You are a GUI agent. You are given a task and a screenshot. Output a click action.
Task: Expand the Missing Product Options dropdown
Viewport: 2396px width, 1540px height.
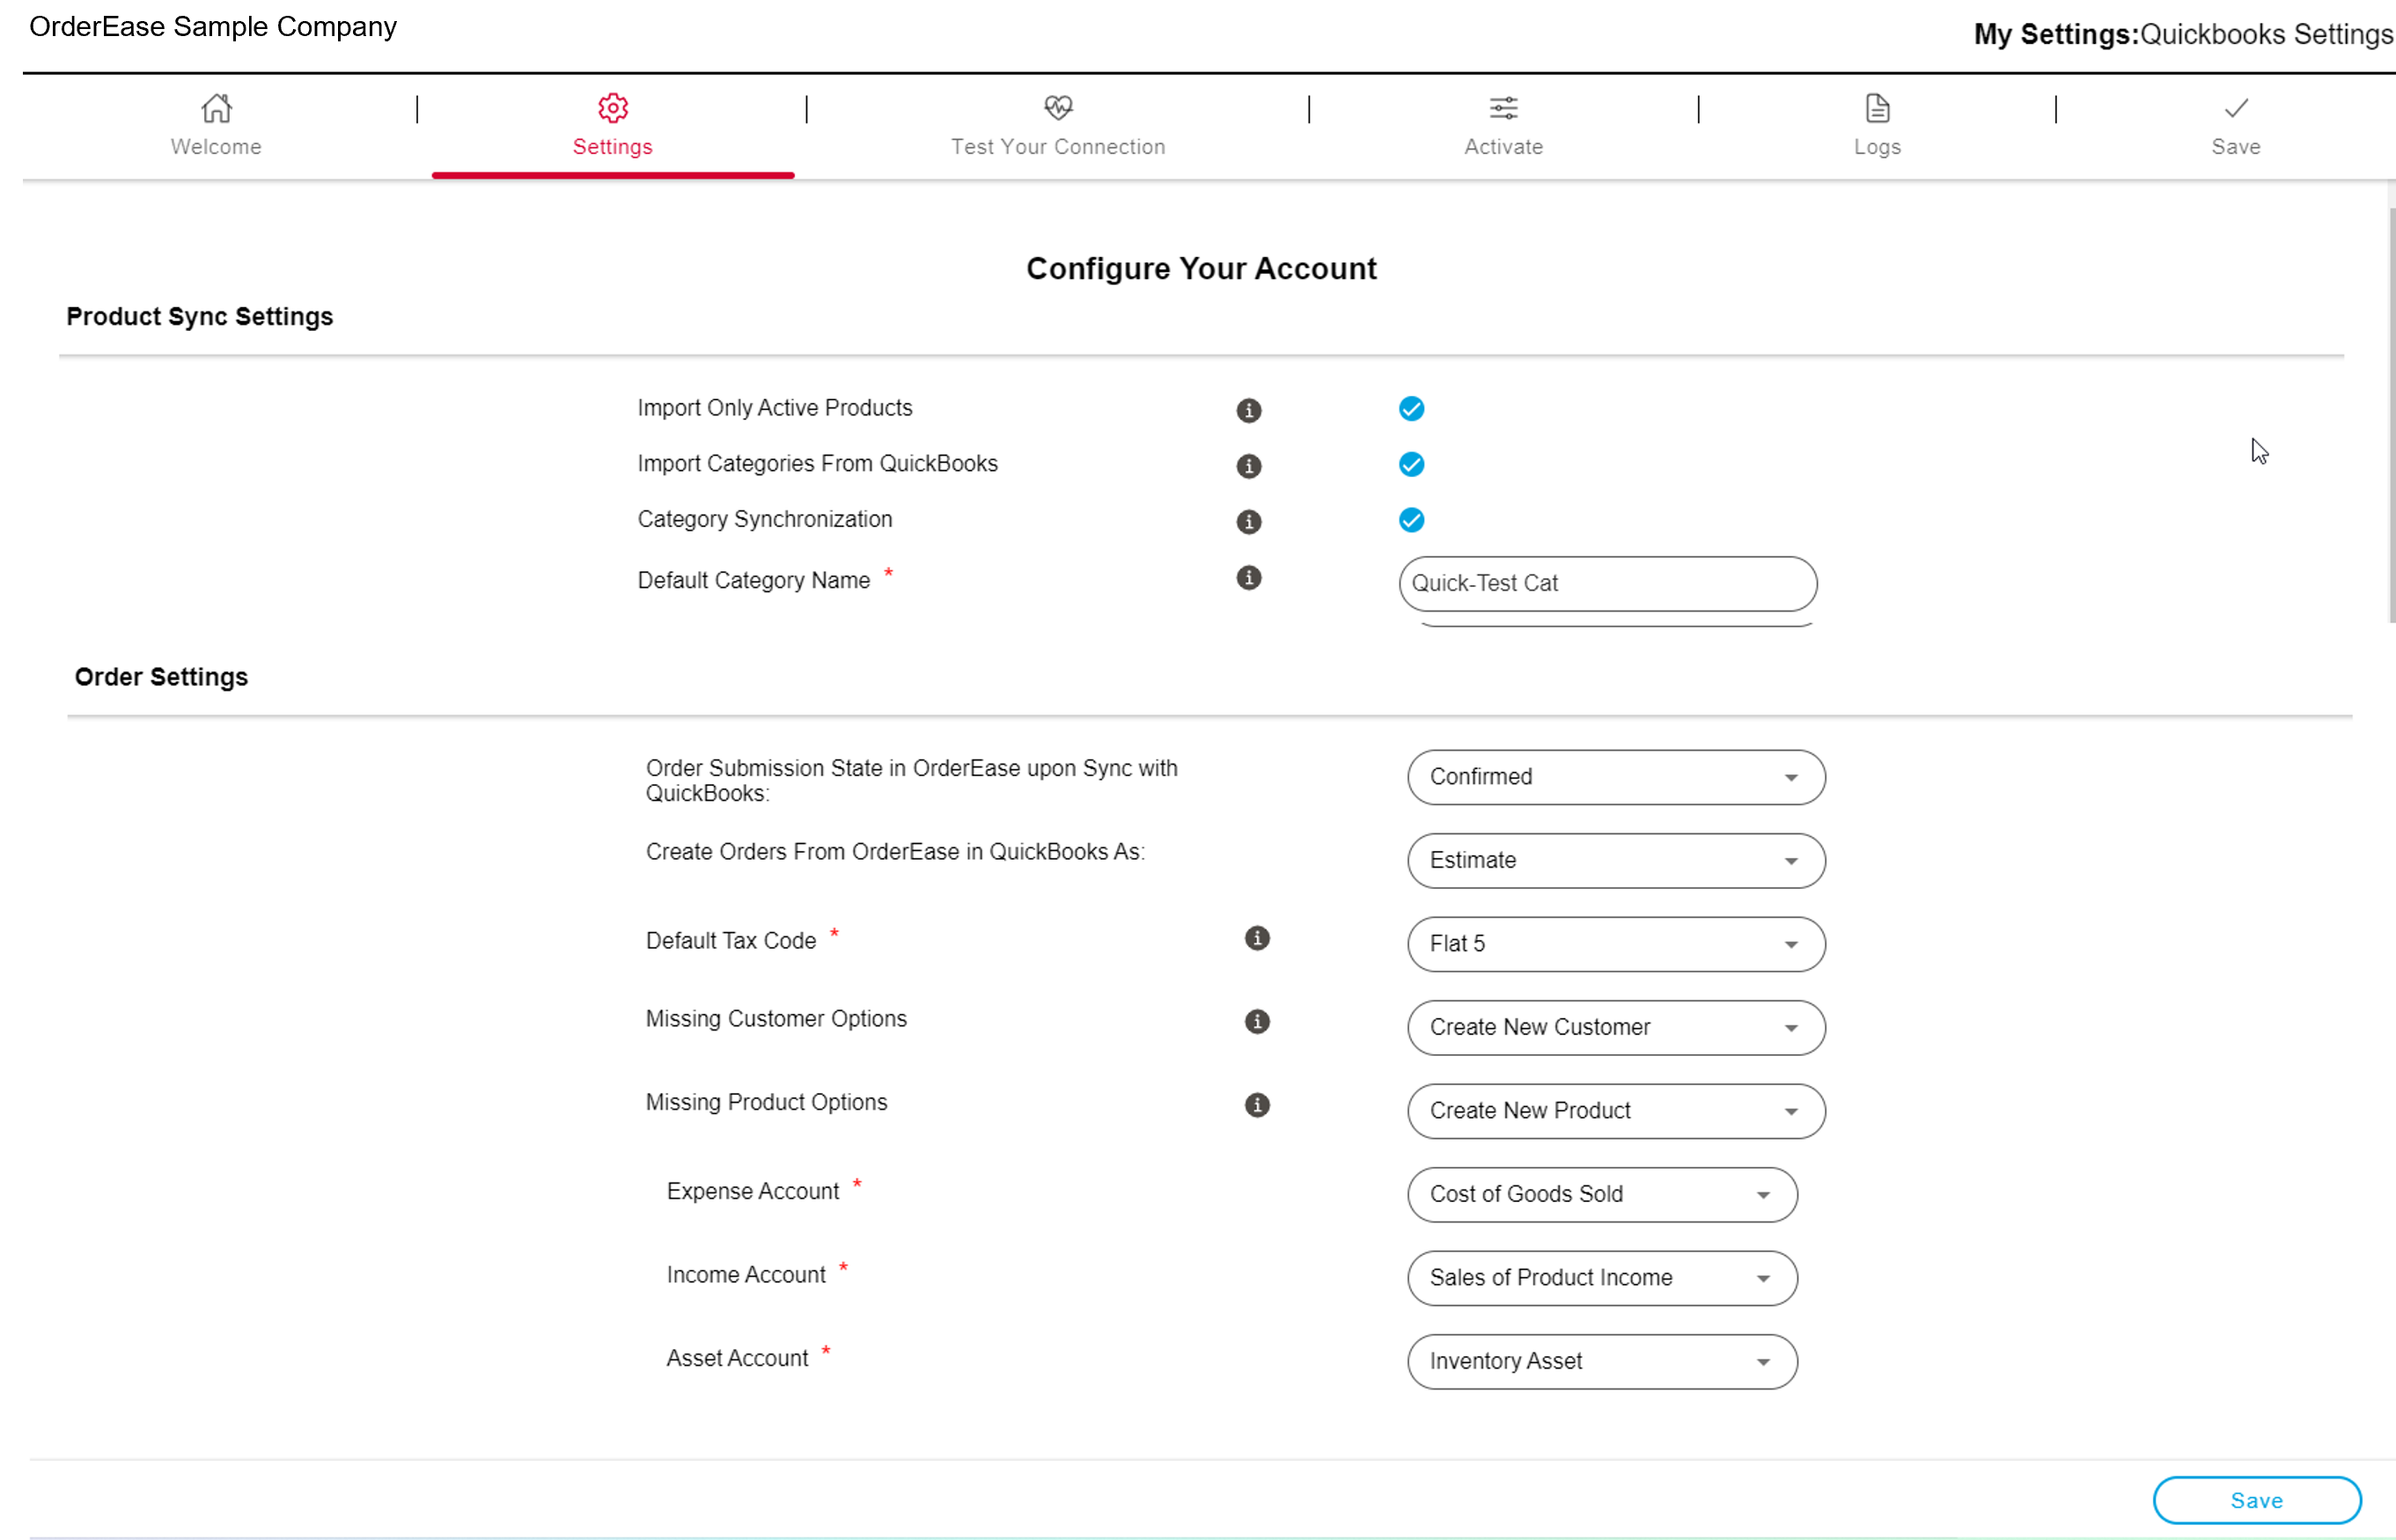click(x=1792, y=1111)
